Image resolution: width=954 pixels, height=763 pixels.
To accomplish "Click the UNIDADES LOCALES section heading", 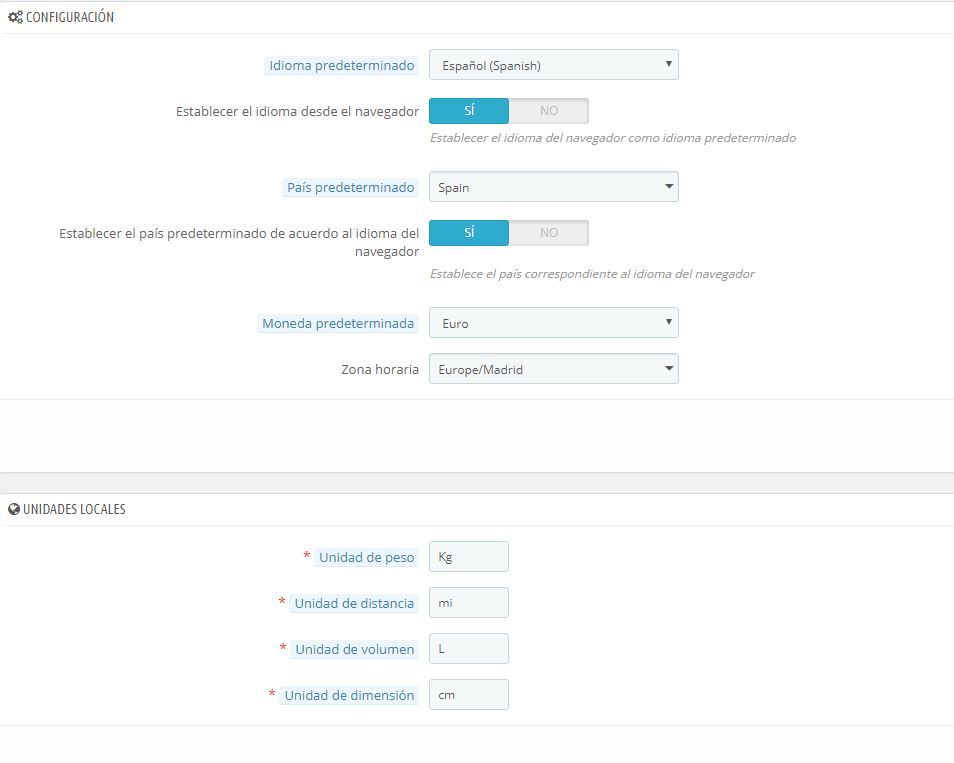I will click(74, 509).
